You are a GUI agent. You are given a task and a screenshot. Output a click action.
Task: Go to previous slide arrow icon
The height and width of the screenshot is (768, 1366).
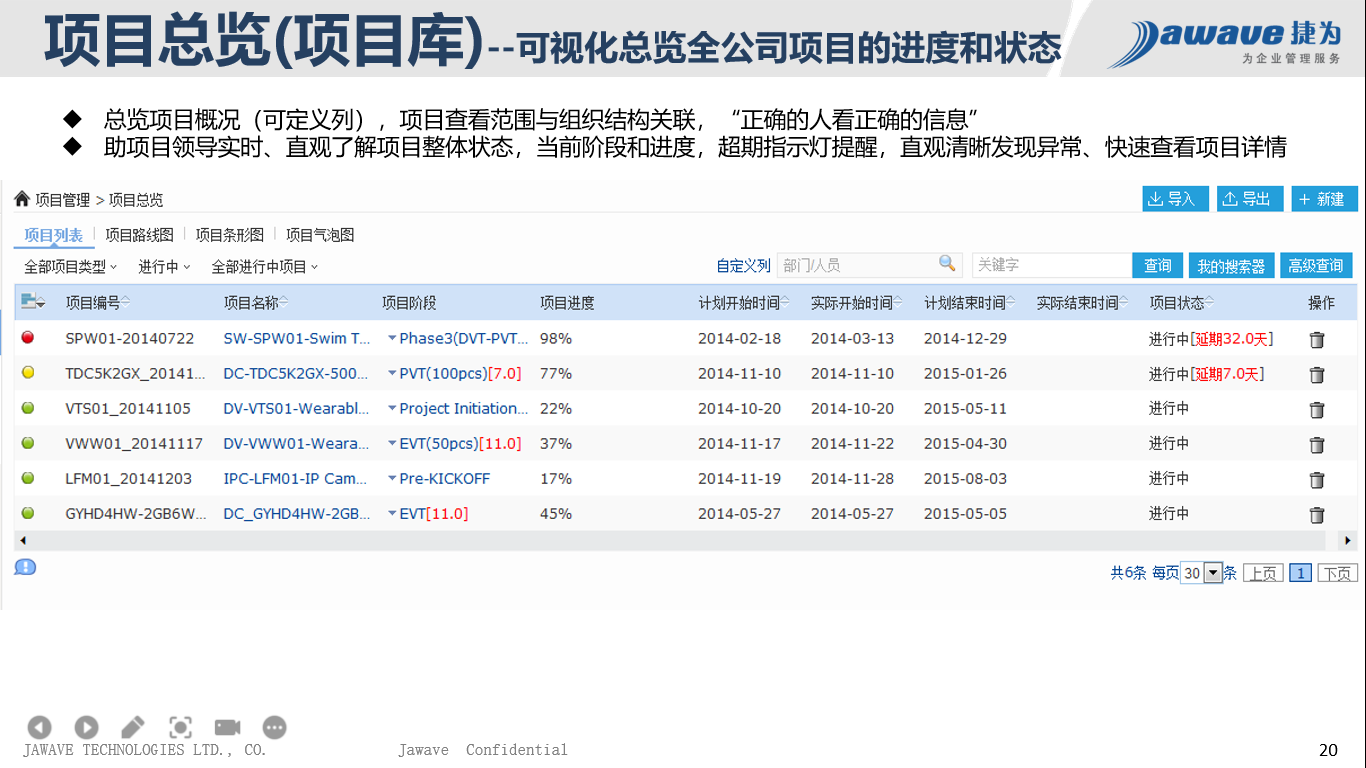(39, 727)
